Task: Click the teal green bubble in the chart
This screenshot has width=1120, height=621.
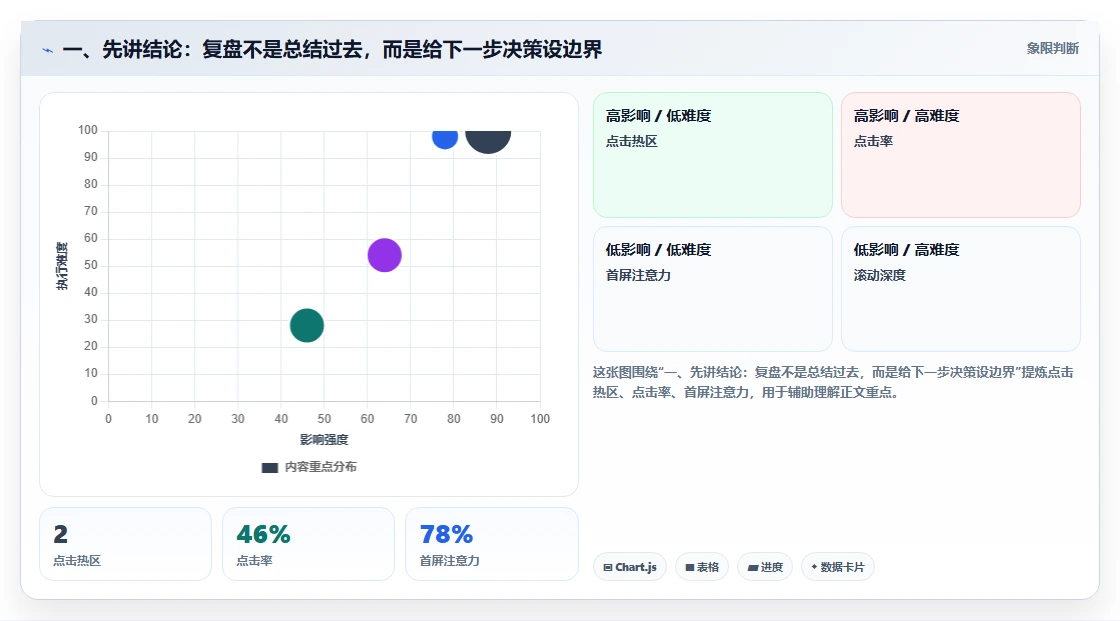Action: [x=307, y=325]
